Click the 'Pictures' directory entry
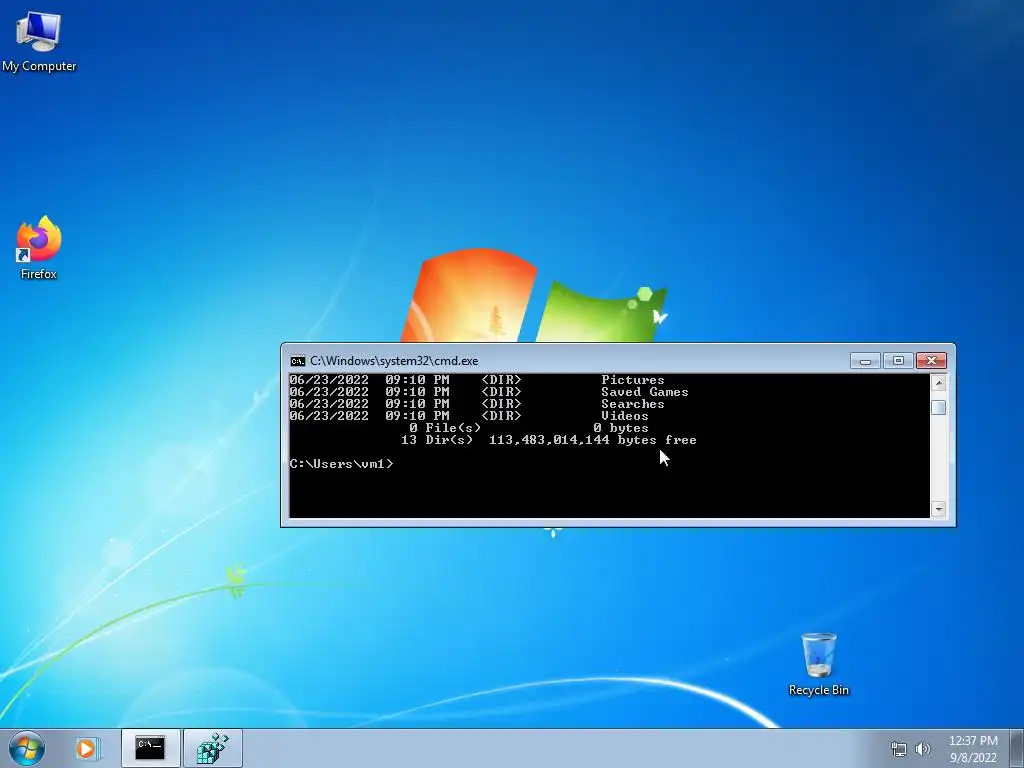 click(633, 380)
